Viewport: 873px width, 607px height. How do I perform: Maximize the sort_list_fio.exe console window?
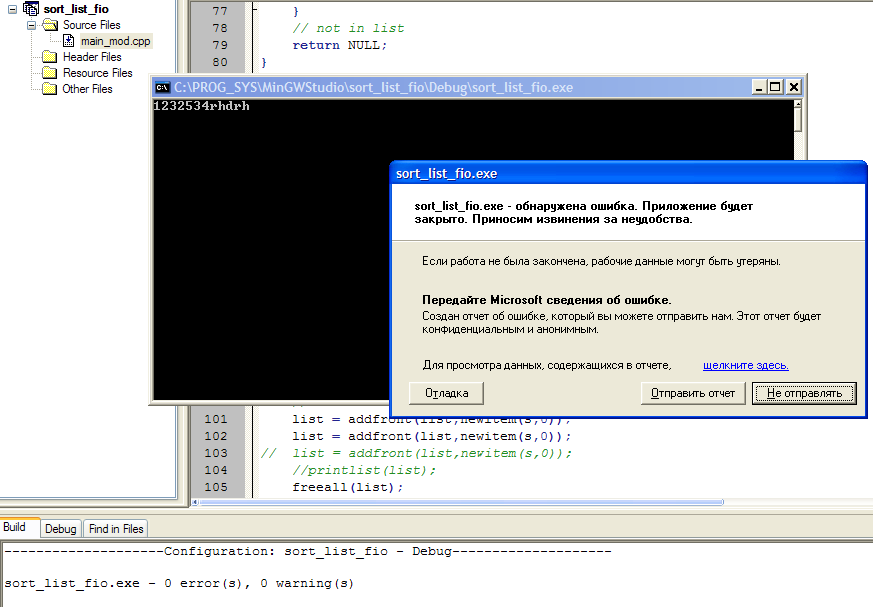point(775,87)
